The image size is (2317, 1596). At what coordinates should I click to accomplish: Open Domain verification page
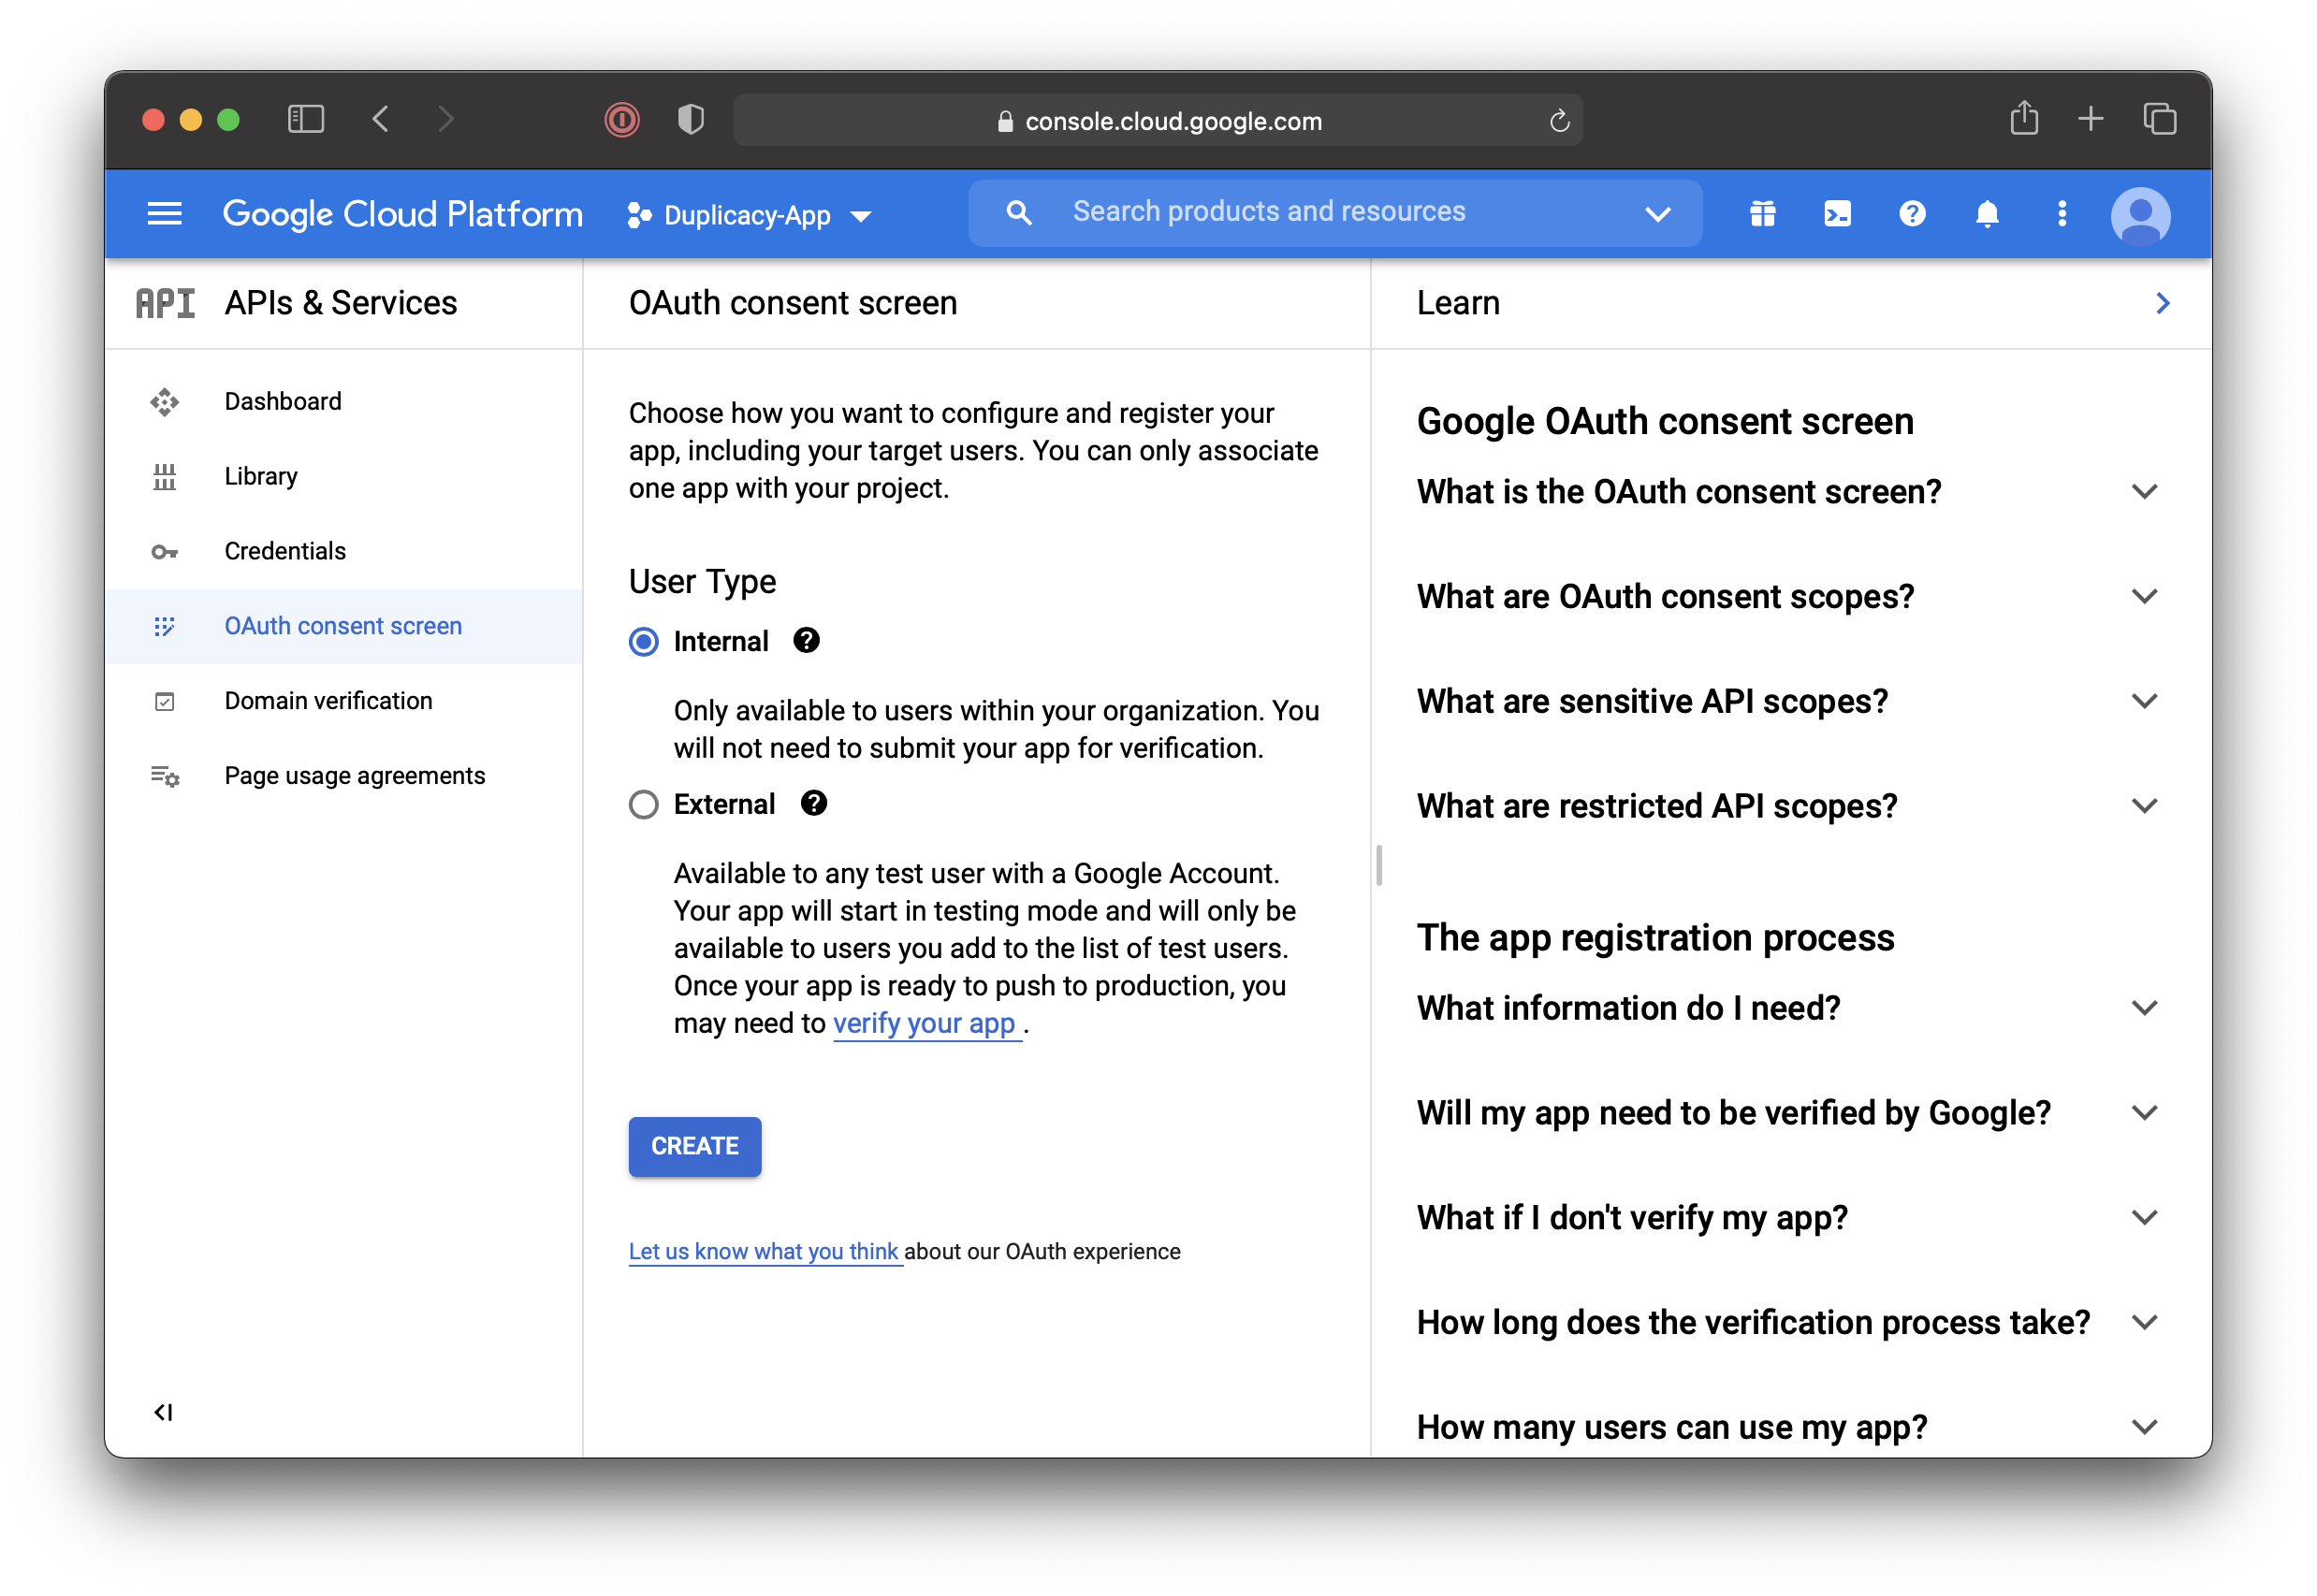[328, 701]
